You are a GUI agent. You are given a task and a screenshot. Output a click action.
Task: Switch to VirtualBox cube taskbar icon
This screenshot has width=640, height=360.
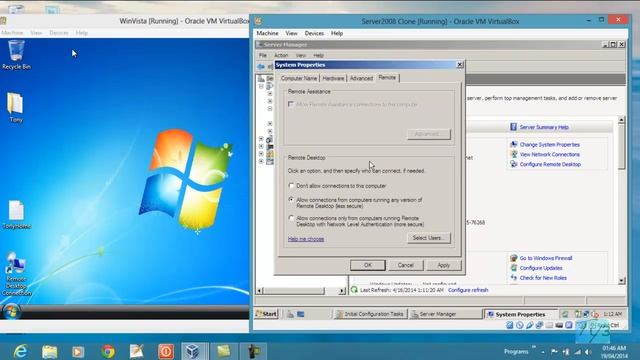coord(192,351)
